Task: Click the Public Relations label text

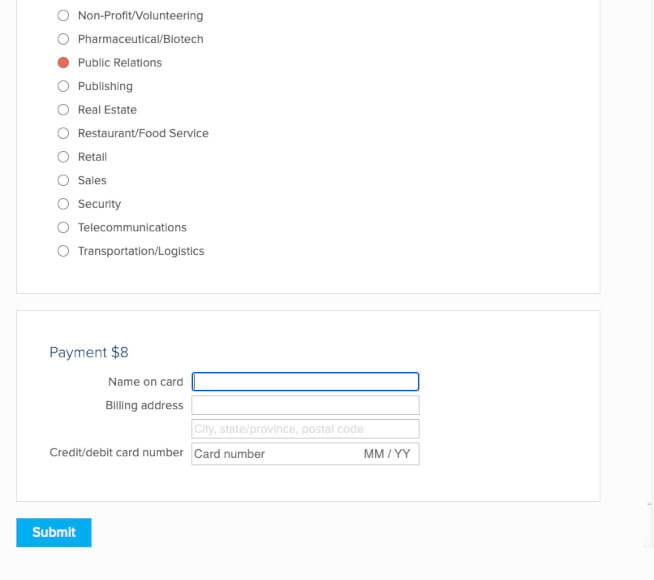Action: coord(120,63)
